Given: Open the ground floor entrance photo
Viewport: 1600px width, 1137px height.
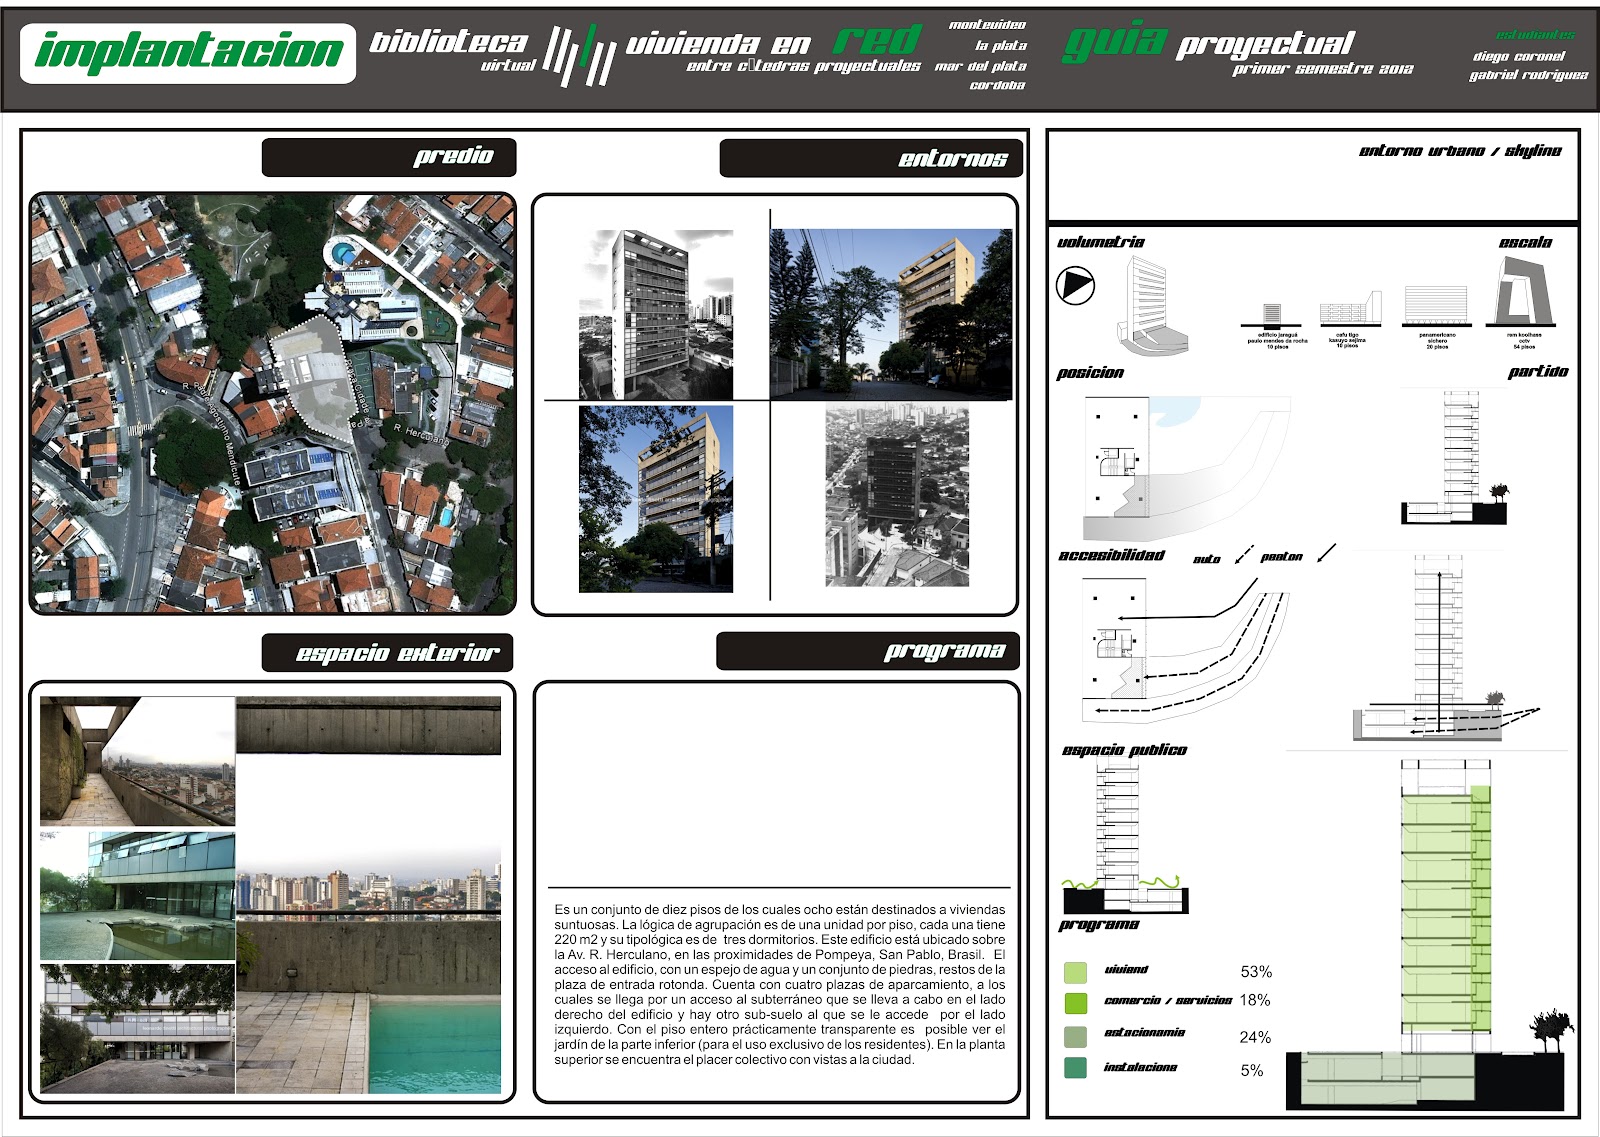Looking at the screenshot, I should coord(137,1028).
